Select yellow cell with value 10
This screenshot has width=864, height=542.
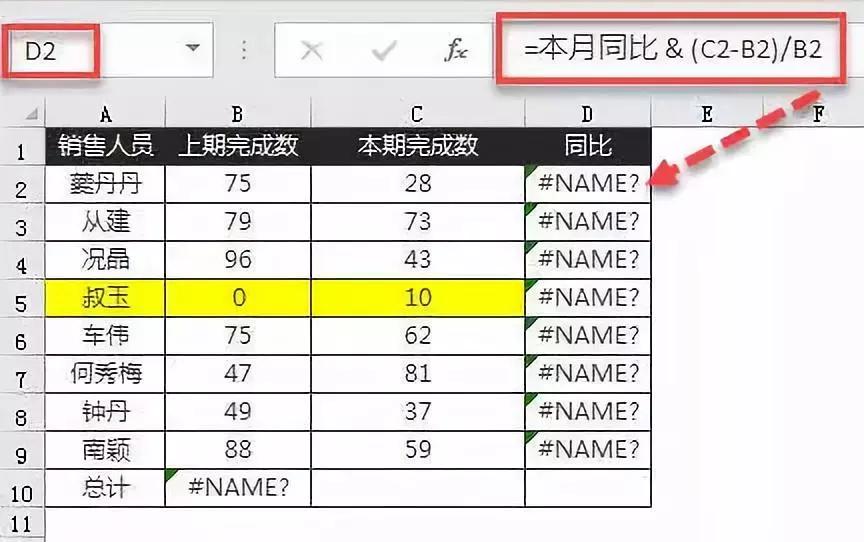click(418, 298)
